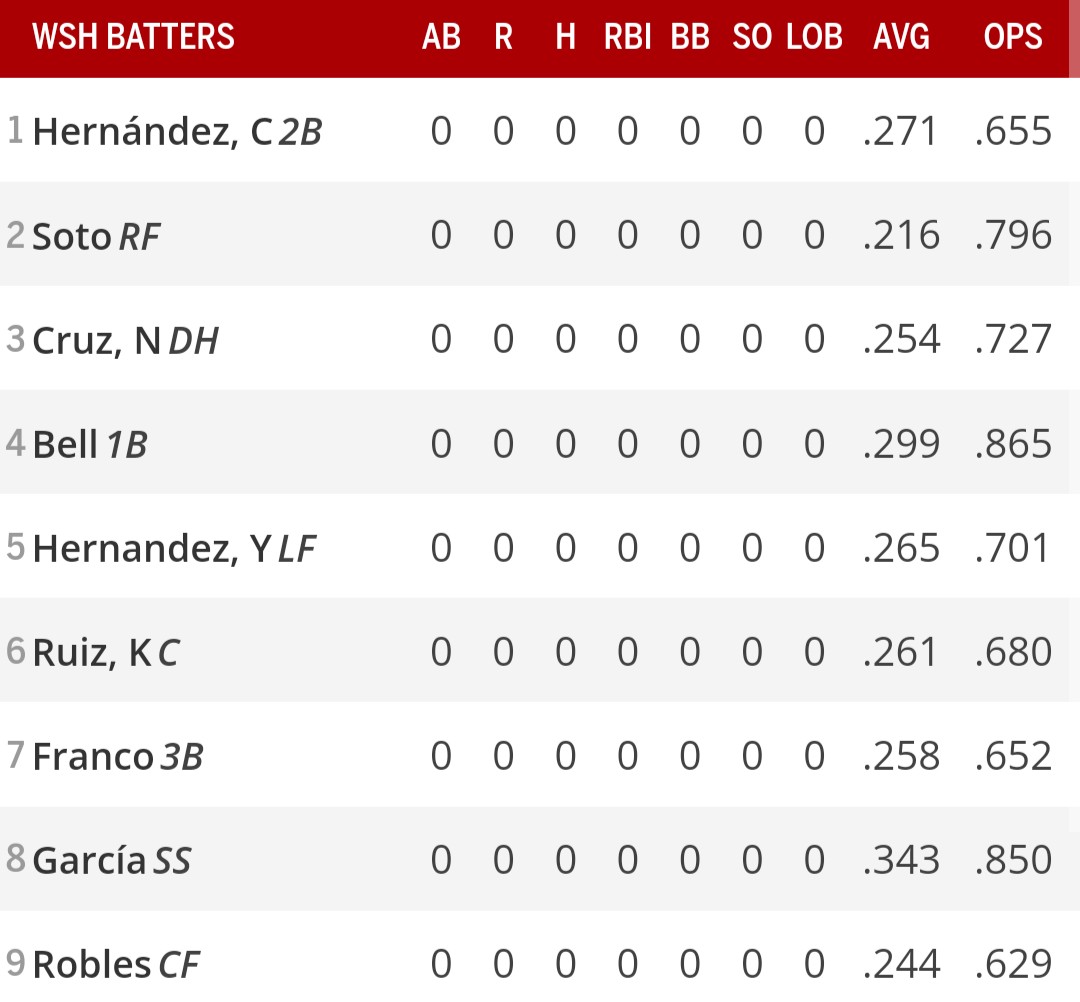Click on Soto player name
The width and height of the screenshot is (1080, 1002).
pyautogui.click(x=72, y=236)
